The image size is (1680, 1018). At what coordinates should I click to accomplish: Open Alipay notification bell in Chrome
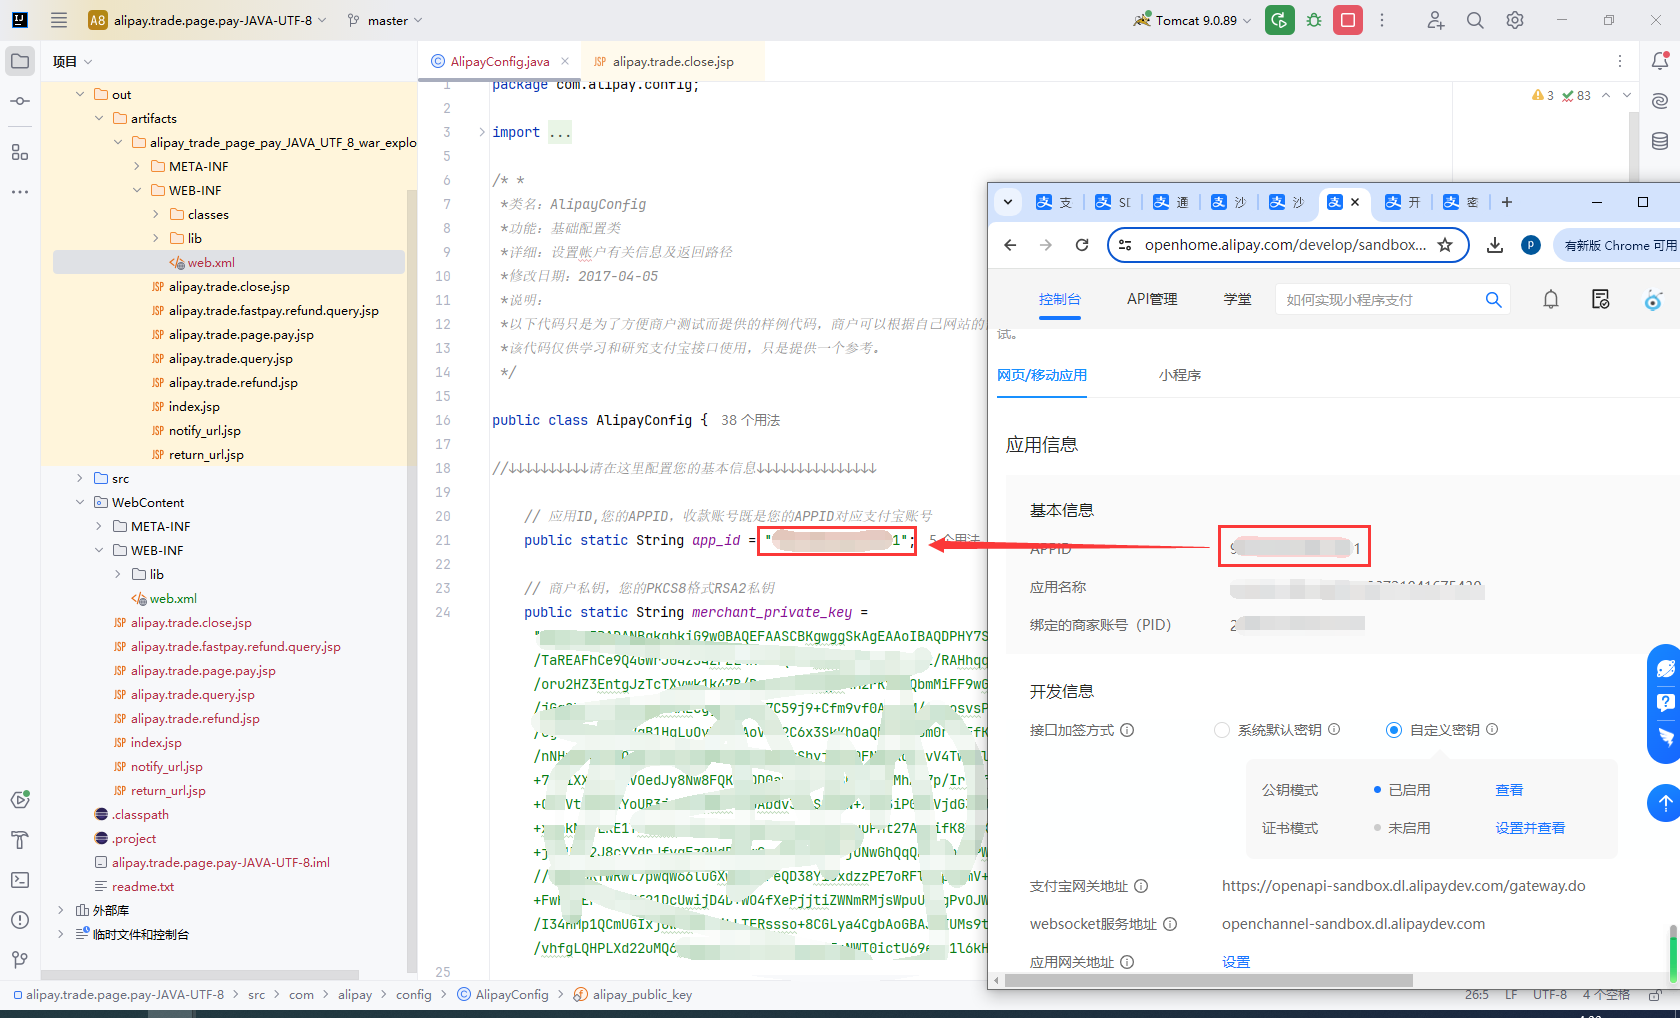tap(1551, 299)
